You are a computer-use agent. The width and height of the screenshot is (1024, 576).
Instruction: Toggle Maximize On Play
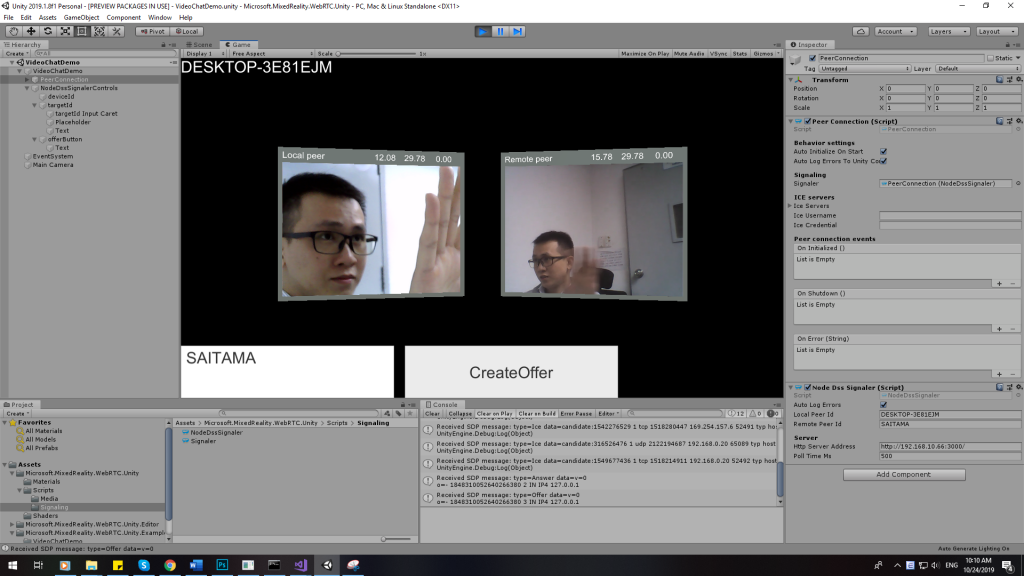click(645, 54)
